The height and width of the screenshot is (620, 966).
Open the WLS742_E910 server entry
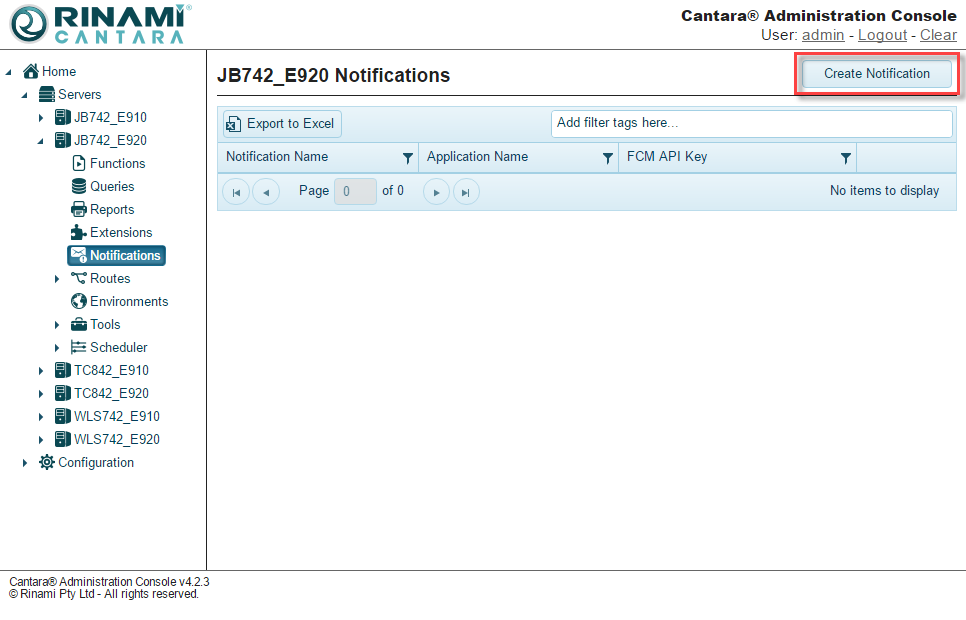[x=116, y=416]
